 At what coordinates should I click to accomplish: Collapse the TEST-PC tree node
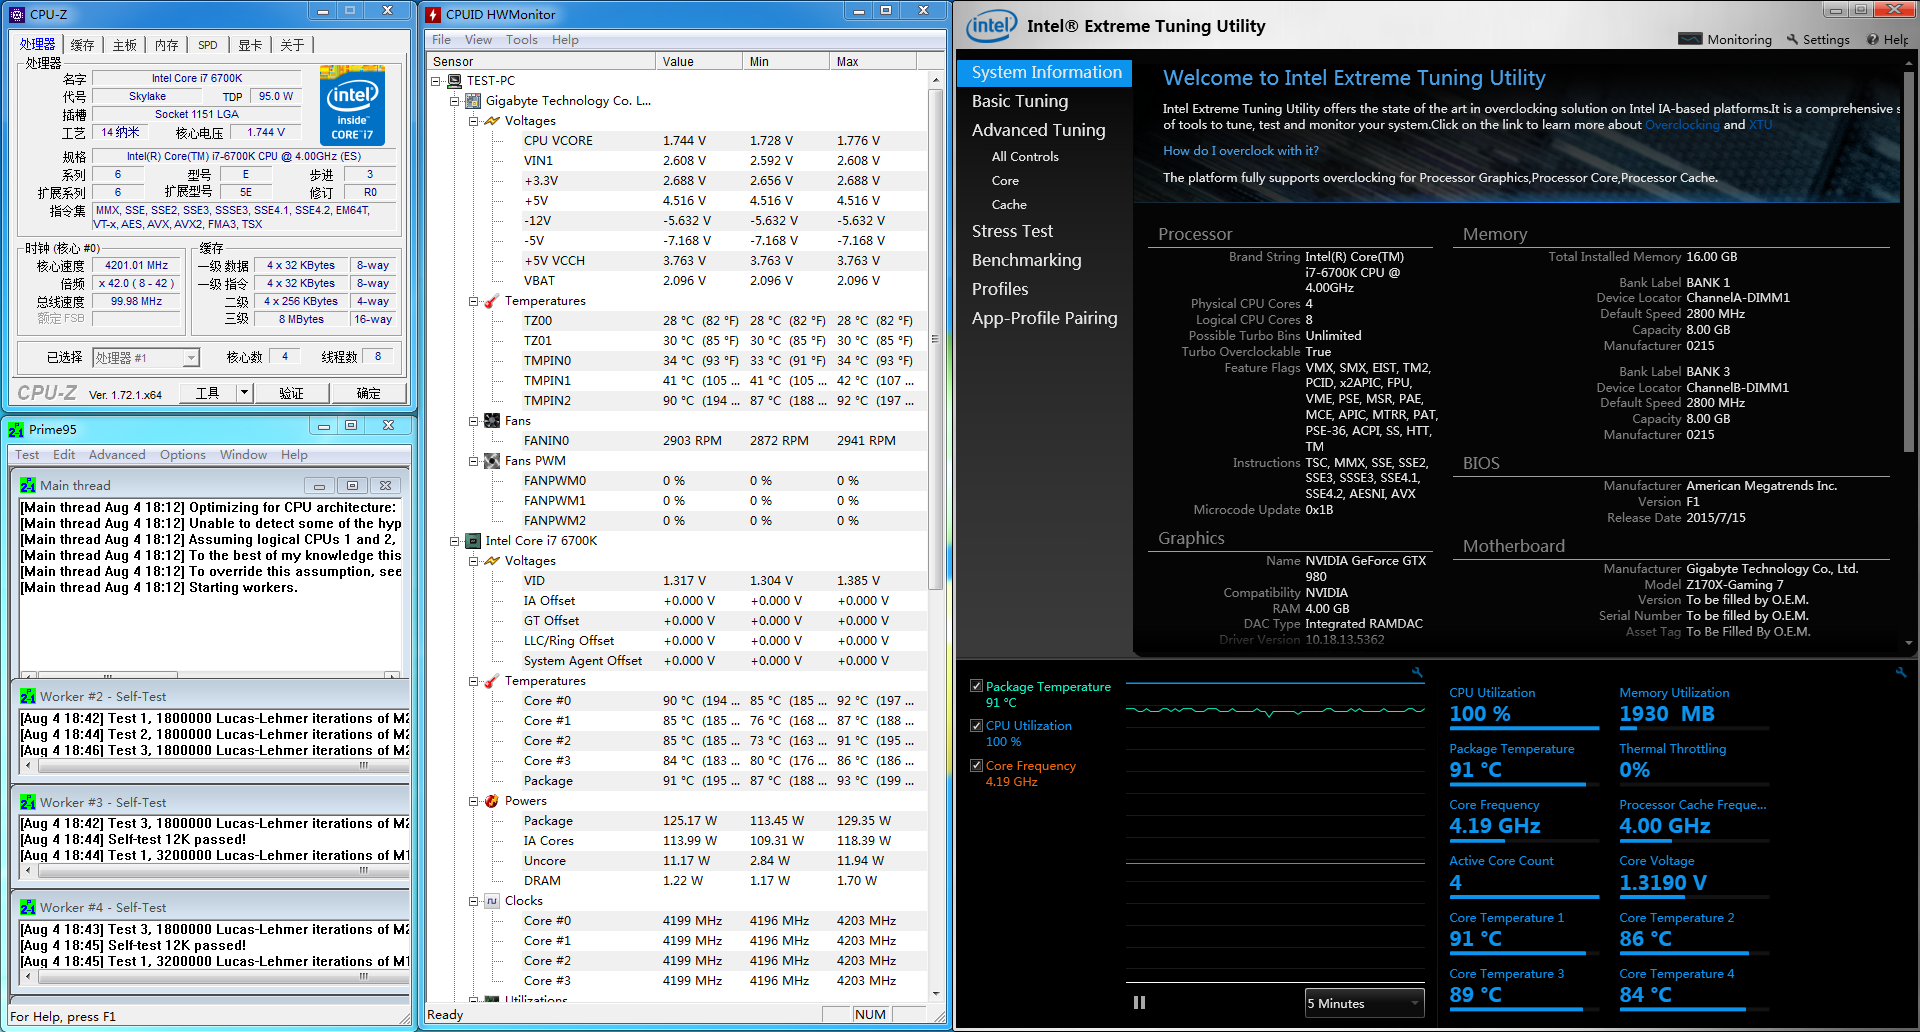click(x=436, y=81)
